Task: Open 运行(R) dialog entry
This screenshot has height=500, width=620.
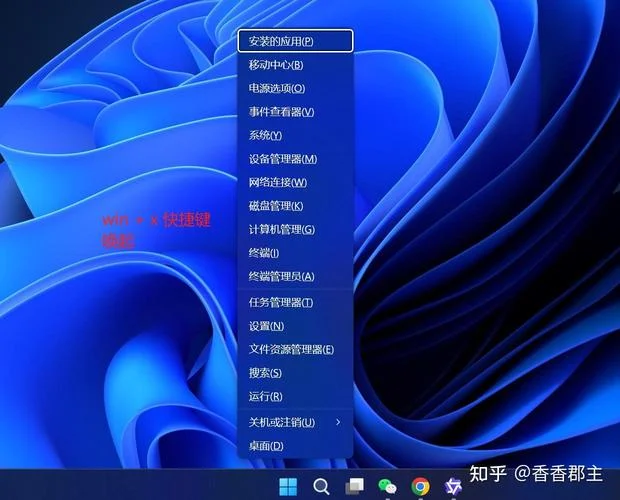Action: coord(295,396)
